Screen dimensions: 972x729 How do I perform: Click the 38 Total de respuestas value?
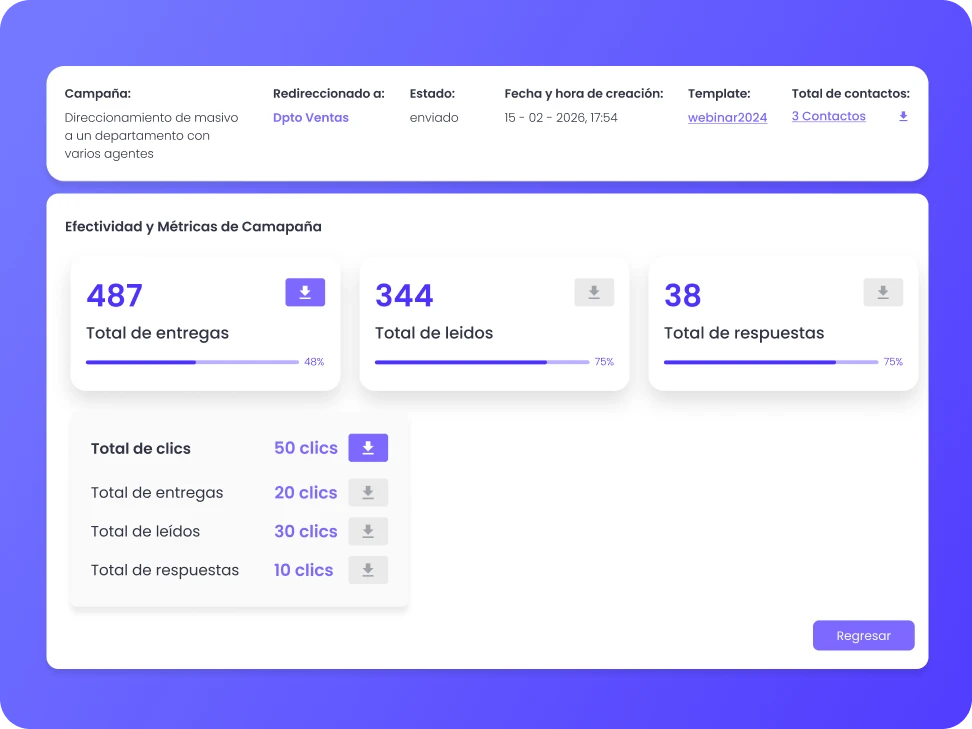[682, 294]
